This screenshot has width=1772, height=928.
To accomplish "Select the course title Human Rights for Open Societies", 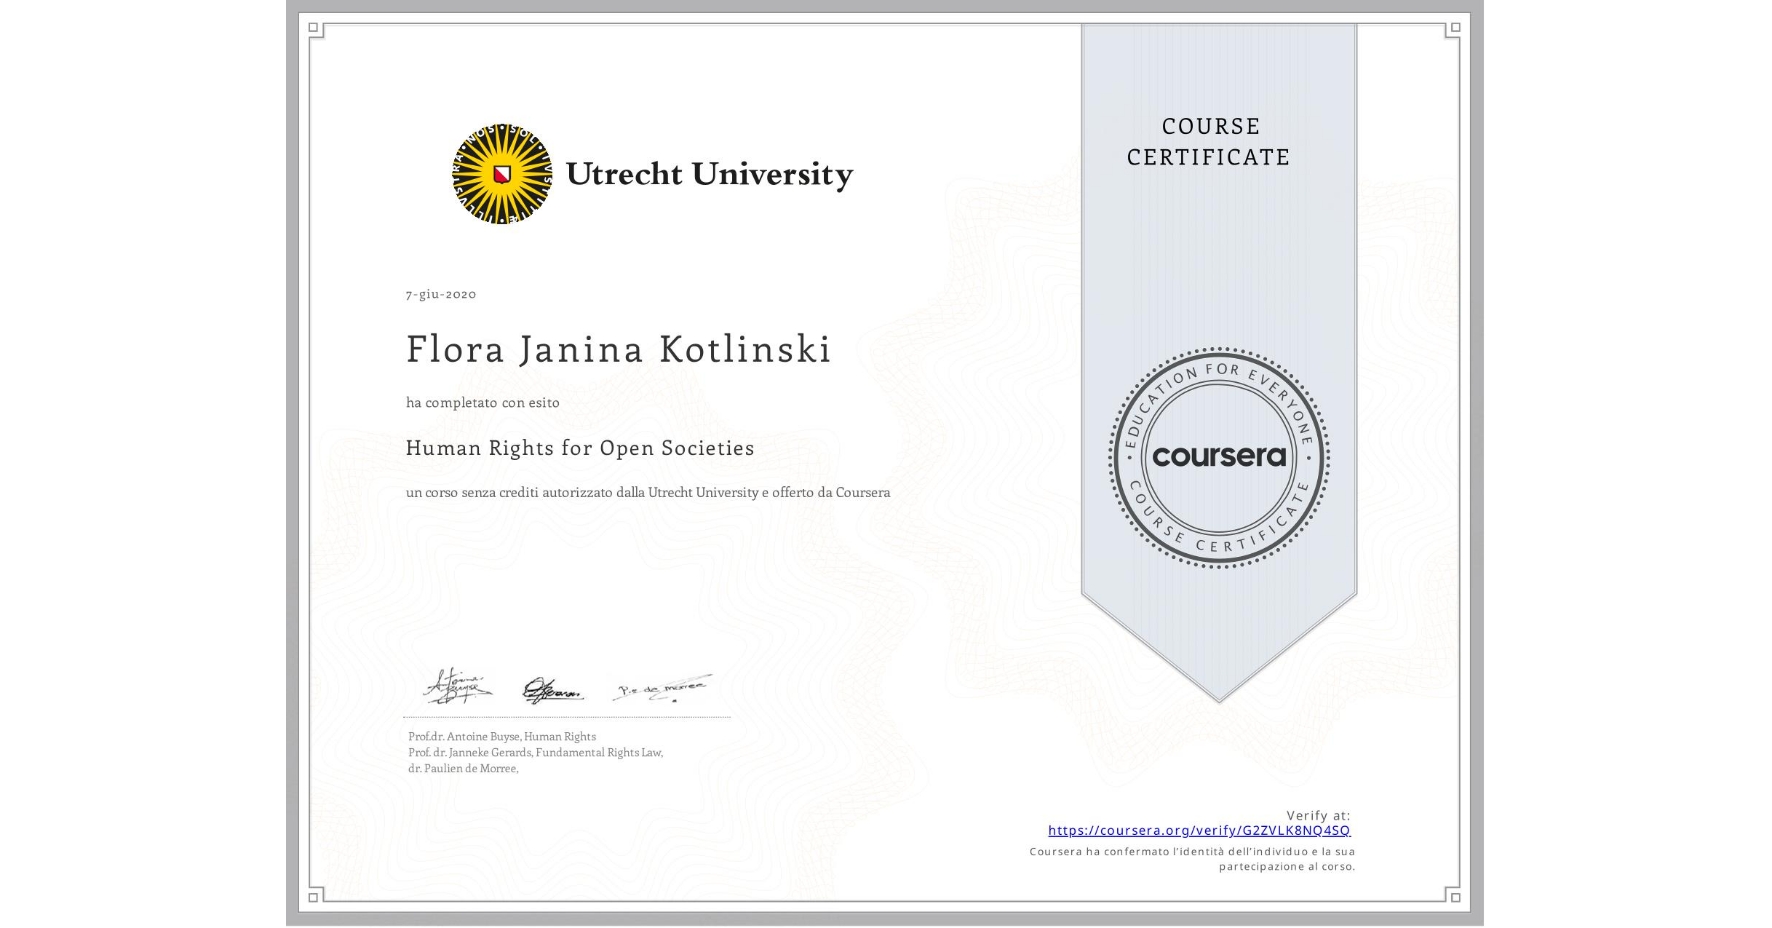I will tap(580, 448).
